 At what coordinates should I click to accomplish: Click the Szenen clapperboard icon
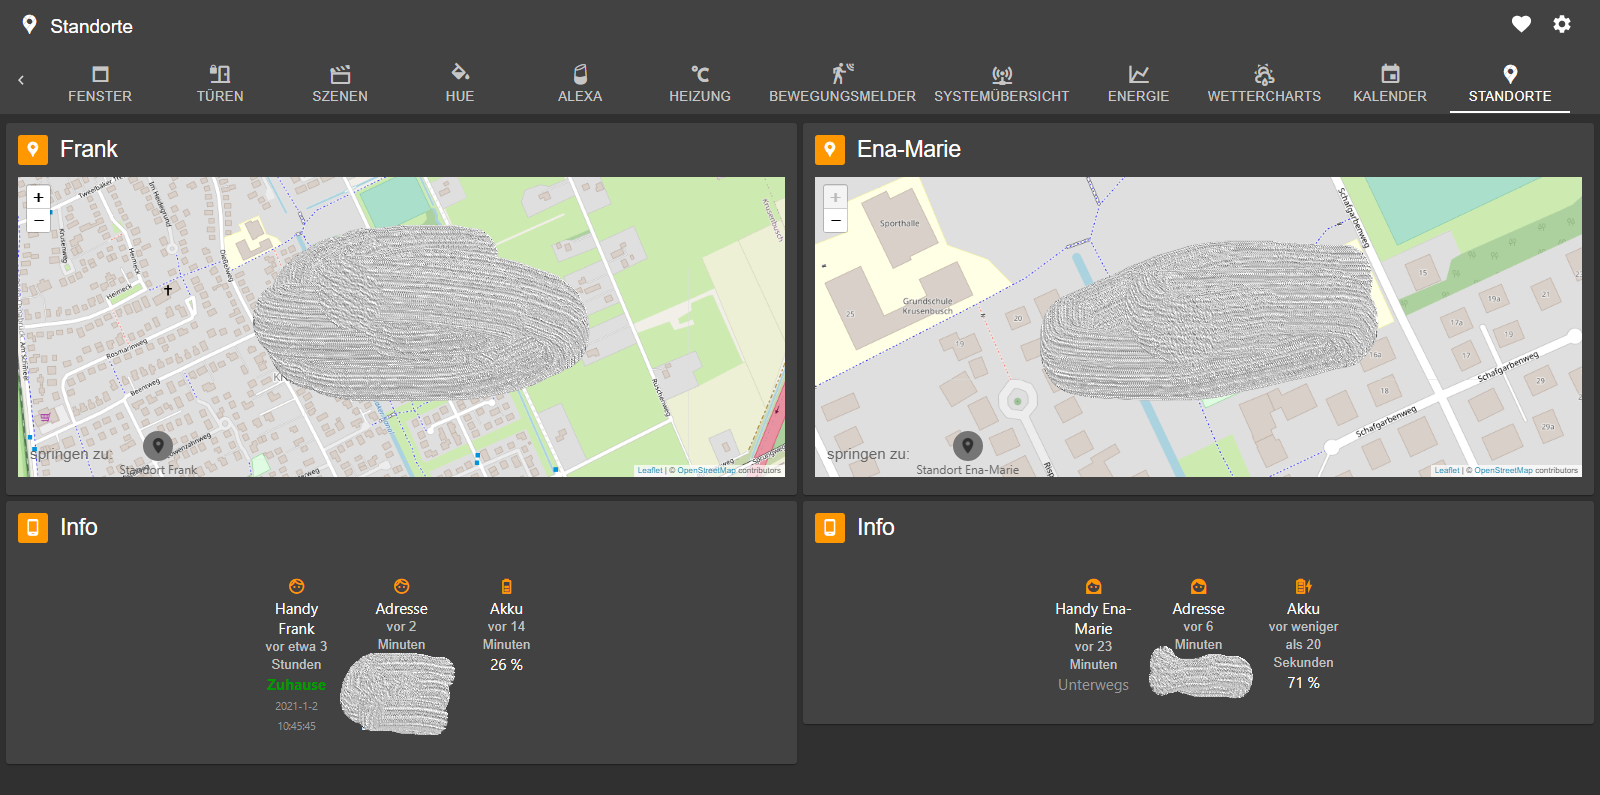click(340, 74)
